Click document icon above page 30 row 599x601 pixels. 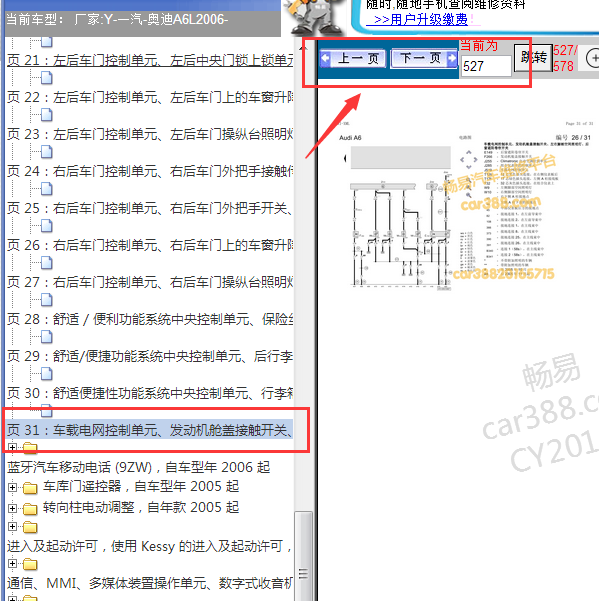click(46, 374)
